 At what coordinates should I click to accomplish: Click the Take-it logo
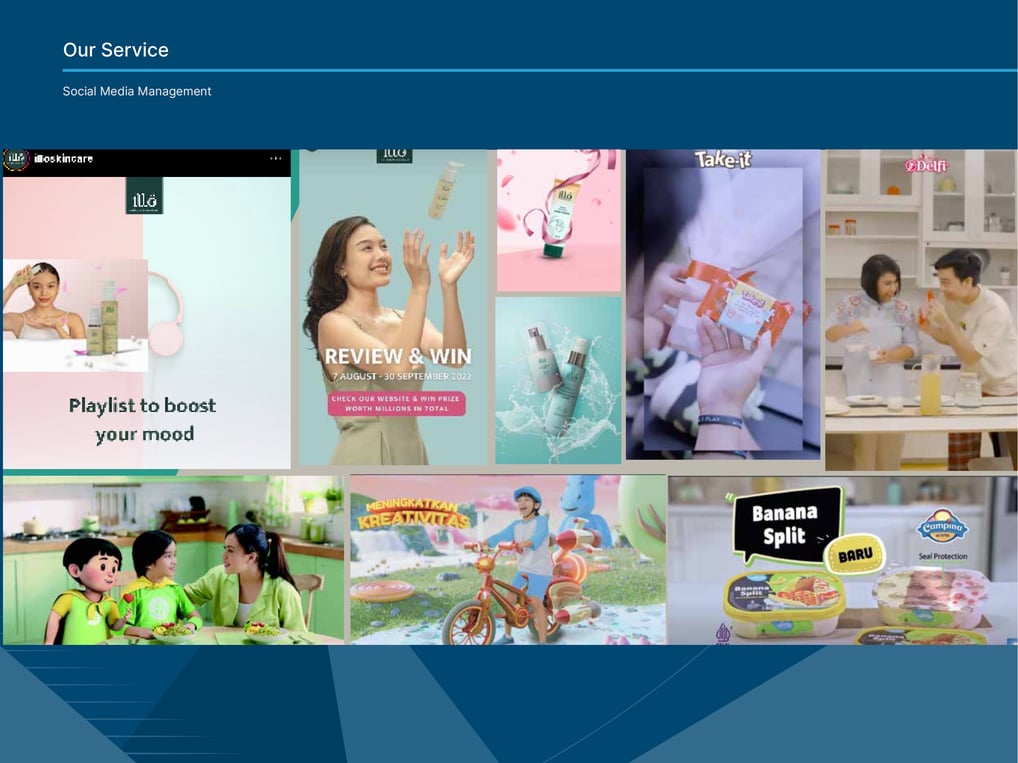click(x=723, y=160)
